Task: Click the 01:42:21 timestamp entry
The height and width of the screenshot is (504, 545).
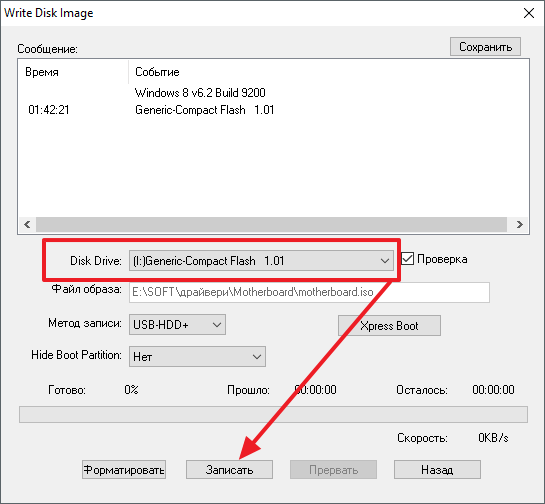Action: click(x=49, y=110)
